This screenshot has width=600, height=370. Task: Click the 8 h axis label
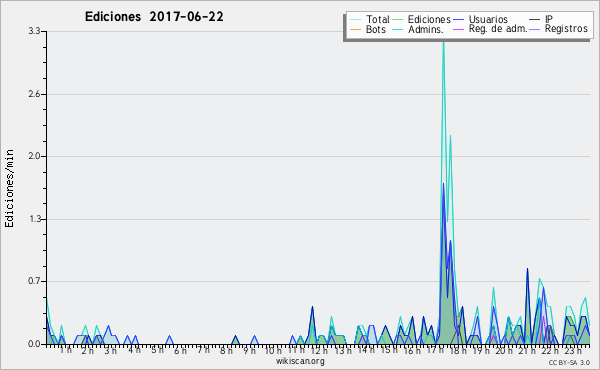pyautogui.click(x=227, y=350)
